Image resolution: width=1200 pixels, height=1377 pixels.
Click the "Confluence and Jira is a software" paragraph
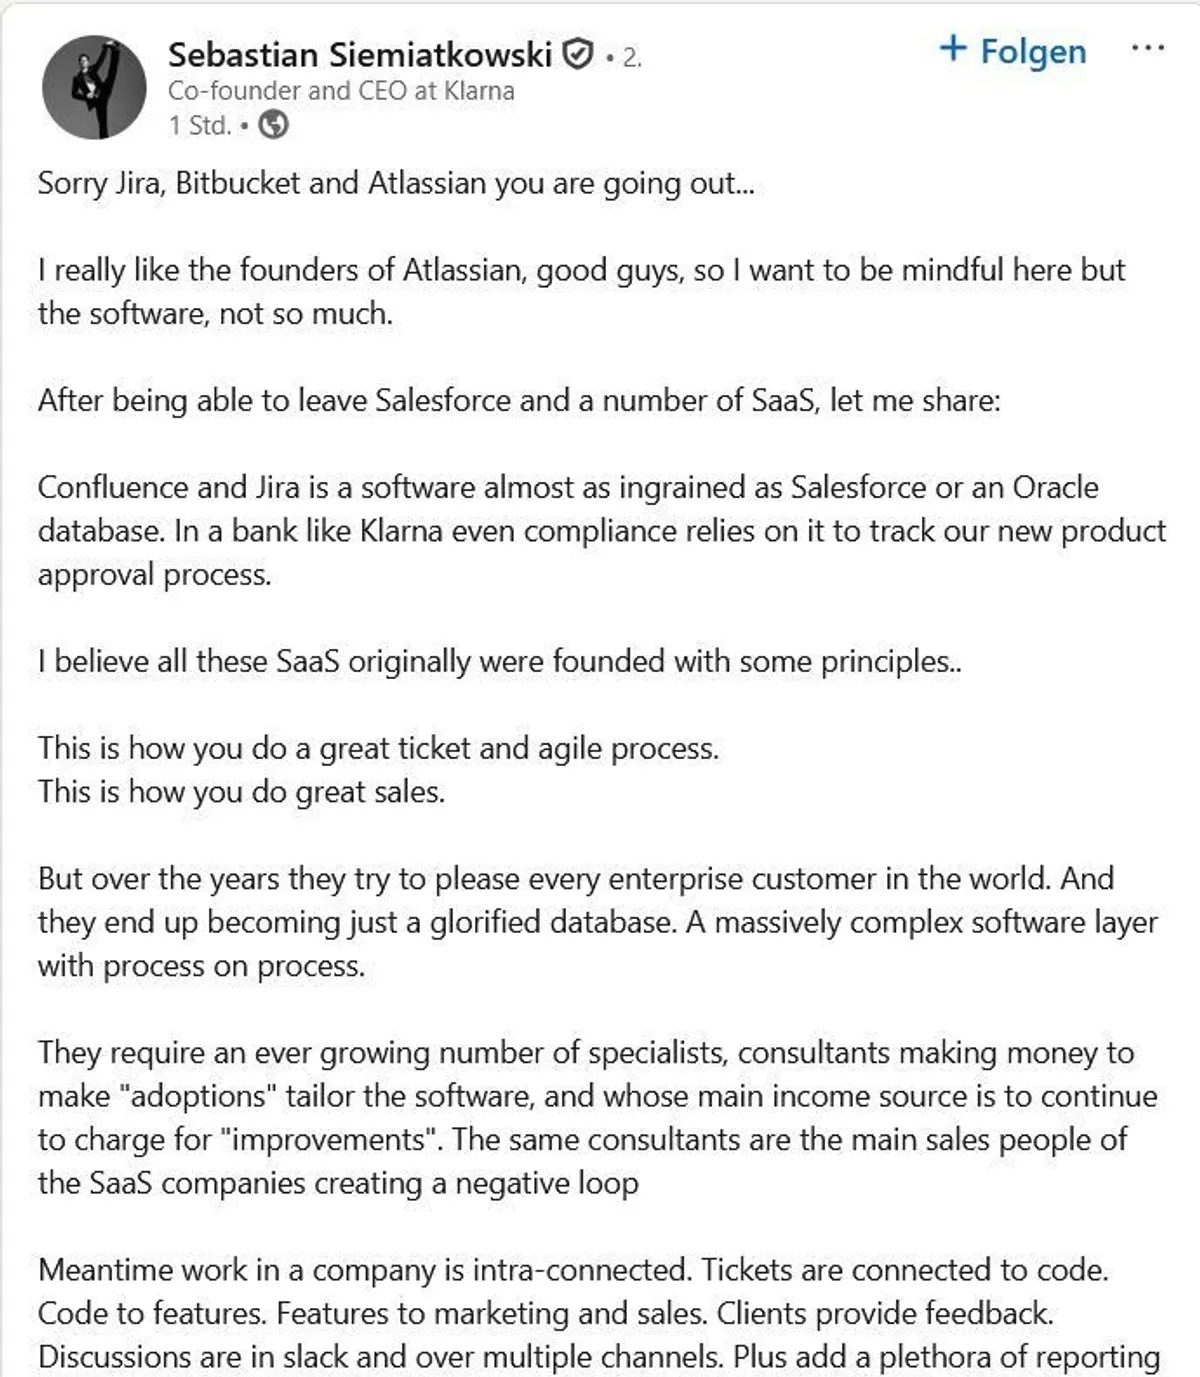point(600,530)
